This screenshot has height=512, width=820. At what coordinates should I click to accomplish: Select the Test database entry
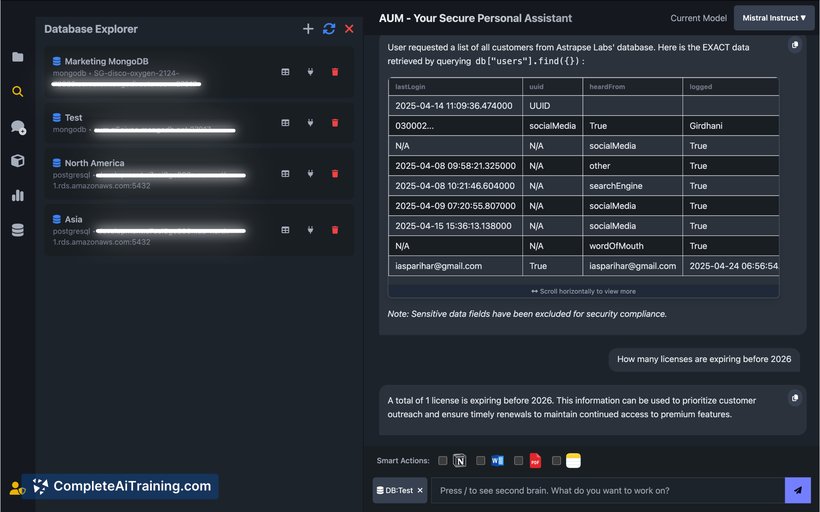199,123
